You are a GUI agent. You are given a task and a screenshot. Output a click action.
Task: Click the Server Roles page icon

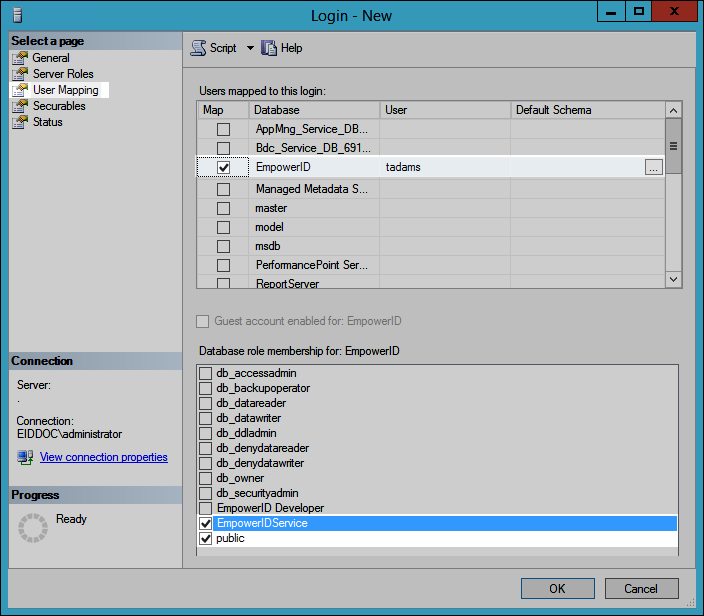[20, 74]
